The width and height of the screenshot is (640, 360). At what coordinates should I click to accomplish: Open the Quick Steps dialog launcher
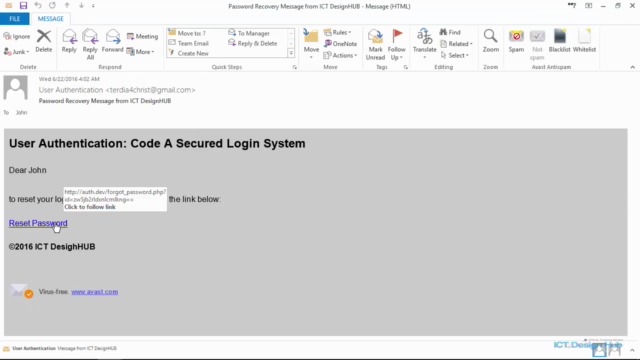[295, 67]
